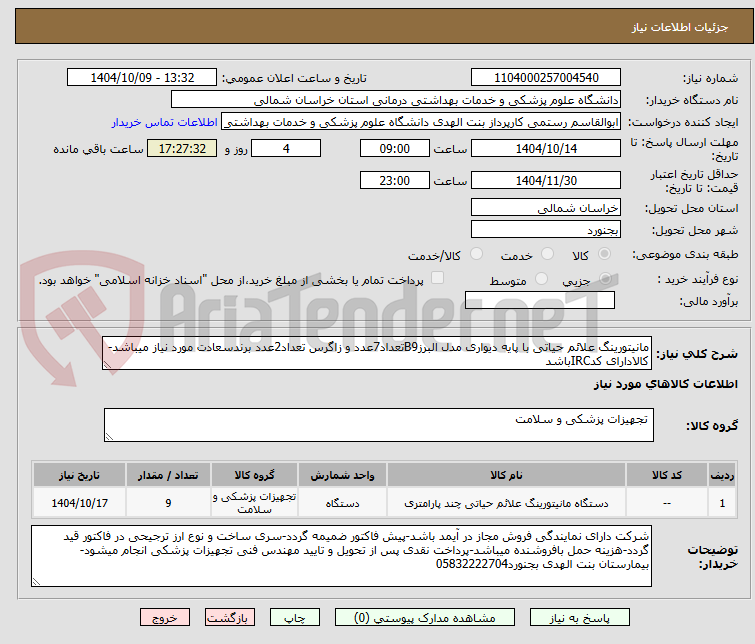The image size is (755, 644).
Task: Click the تعداد / مقدار column header
Action: pyautogui.click(x=168, y=475)
